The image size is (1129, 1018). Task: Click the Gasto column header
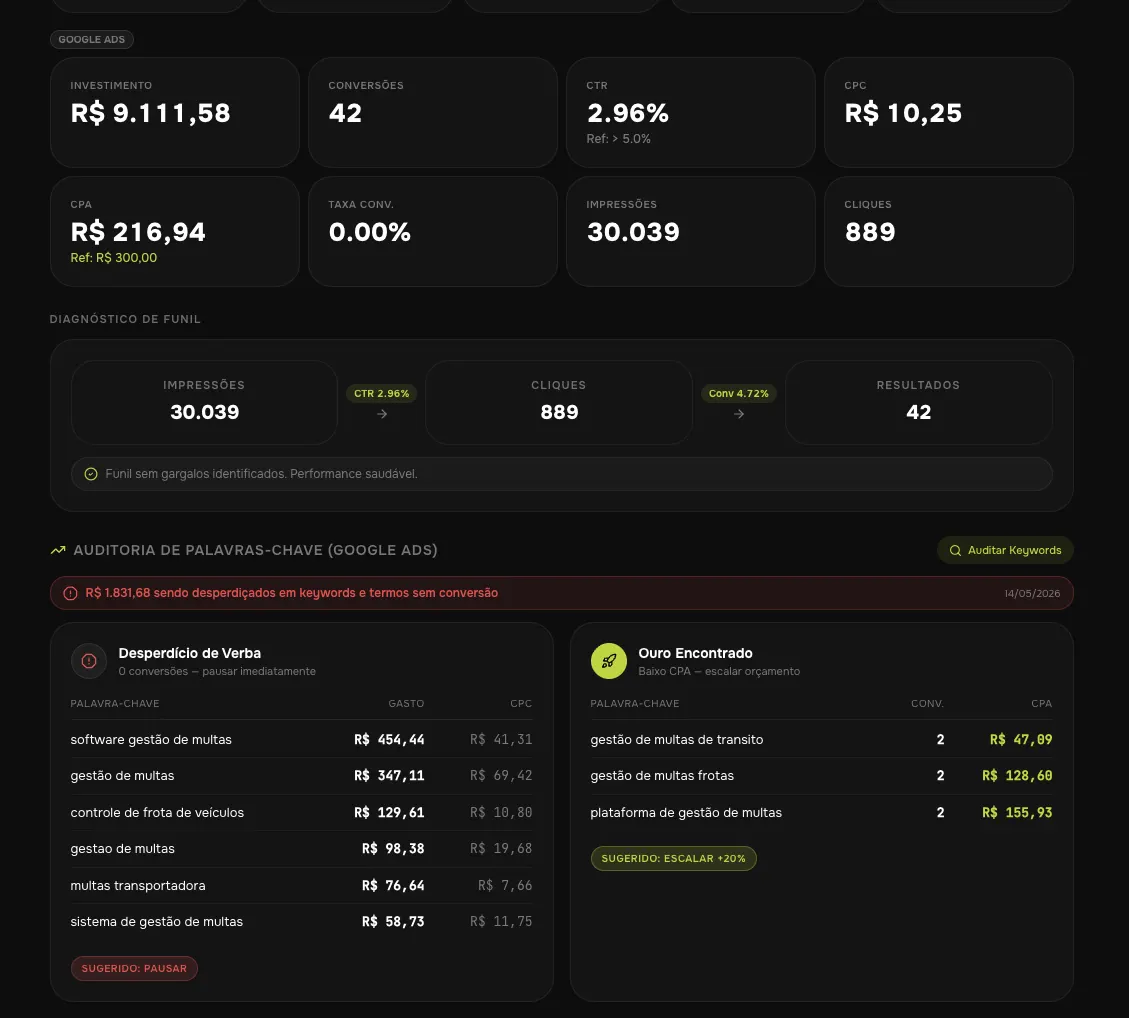pyautogui.click(x=406, y=703)
